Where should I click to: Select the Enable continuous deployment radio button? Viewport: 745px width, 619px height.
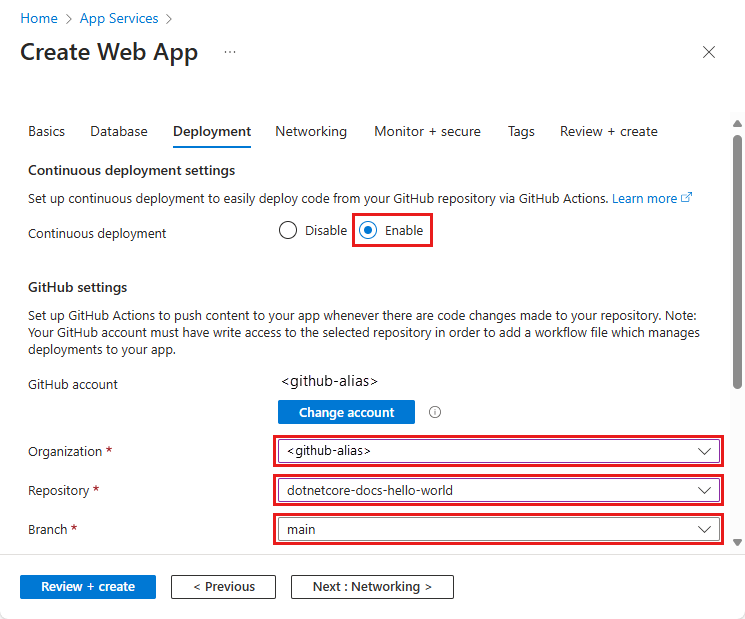[368, 230]
